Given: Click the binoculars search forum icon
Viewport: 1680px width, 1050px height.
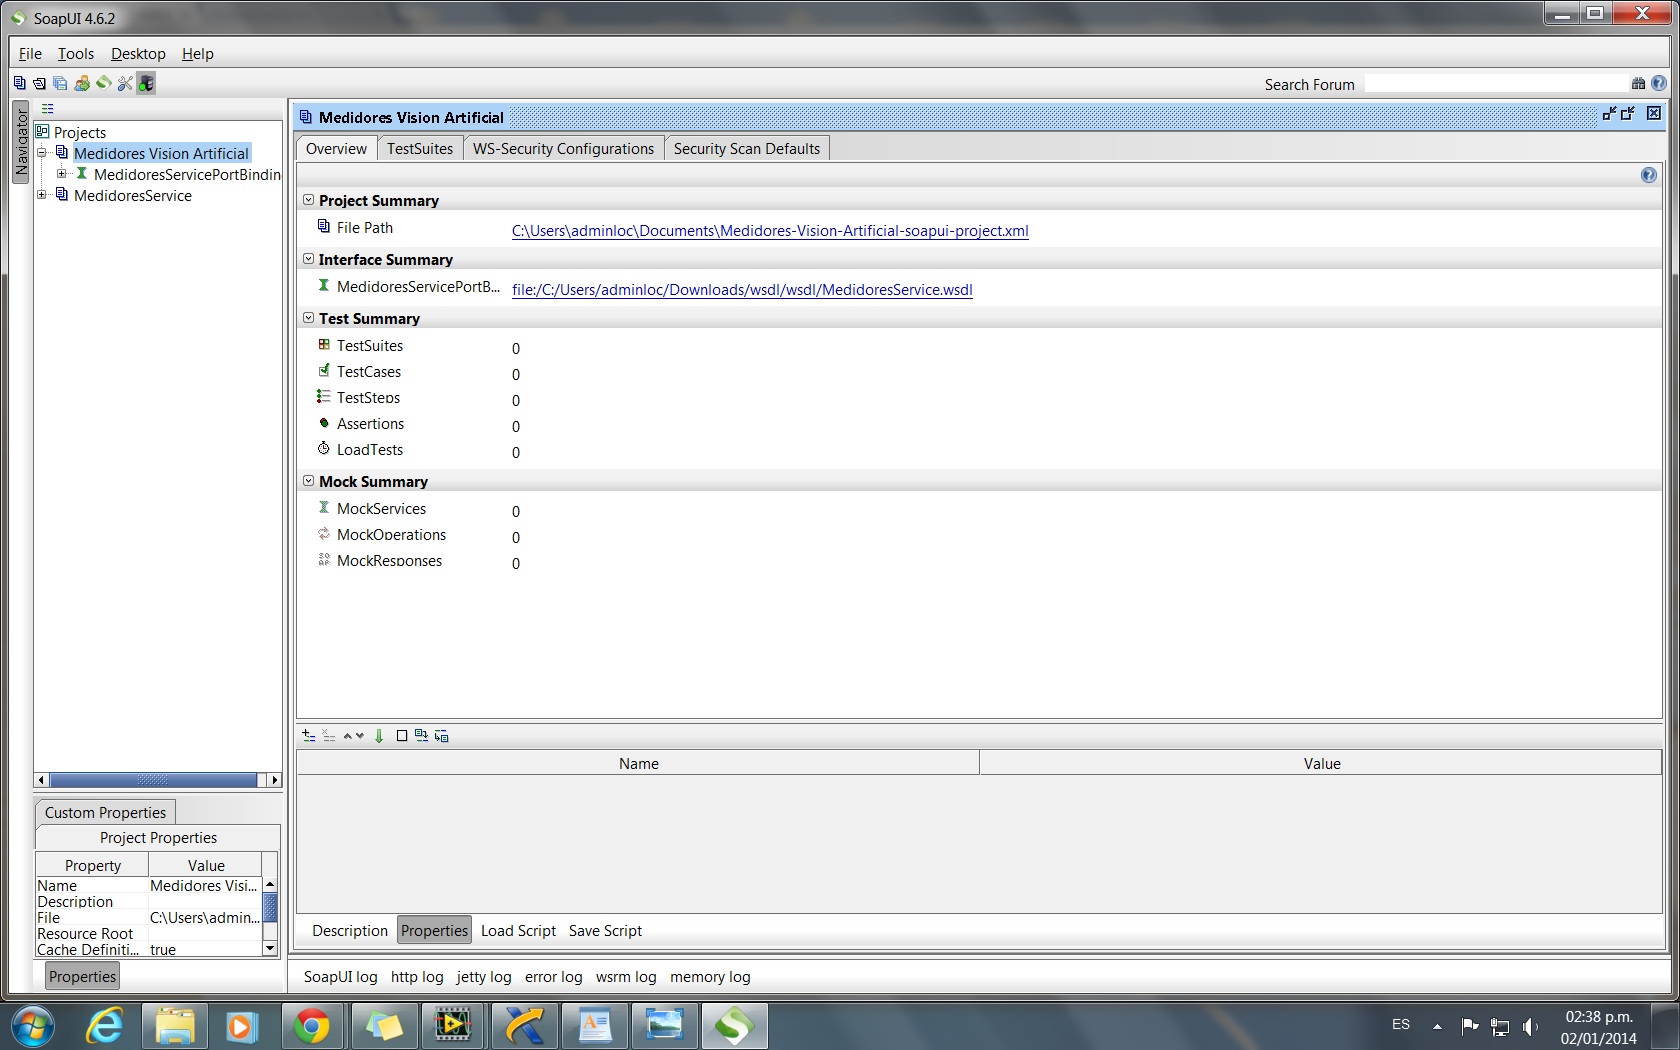Looking at the screenshot, I should [1638, 83].
